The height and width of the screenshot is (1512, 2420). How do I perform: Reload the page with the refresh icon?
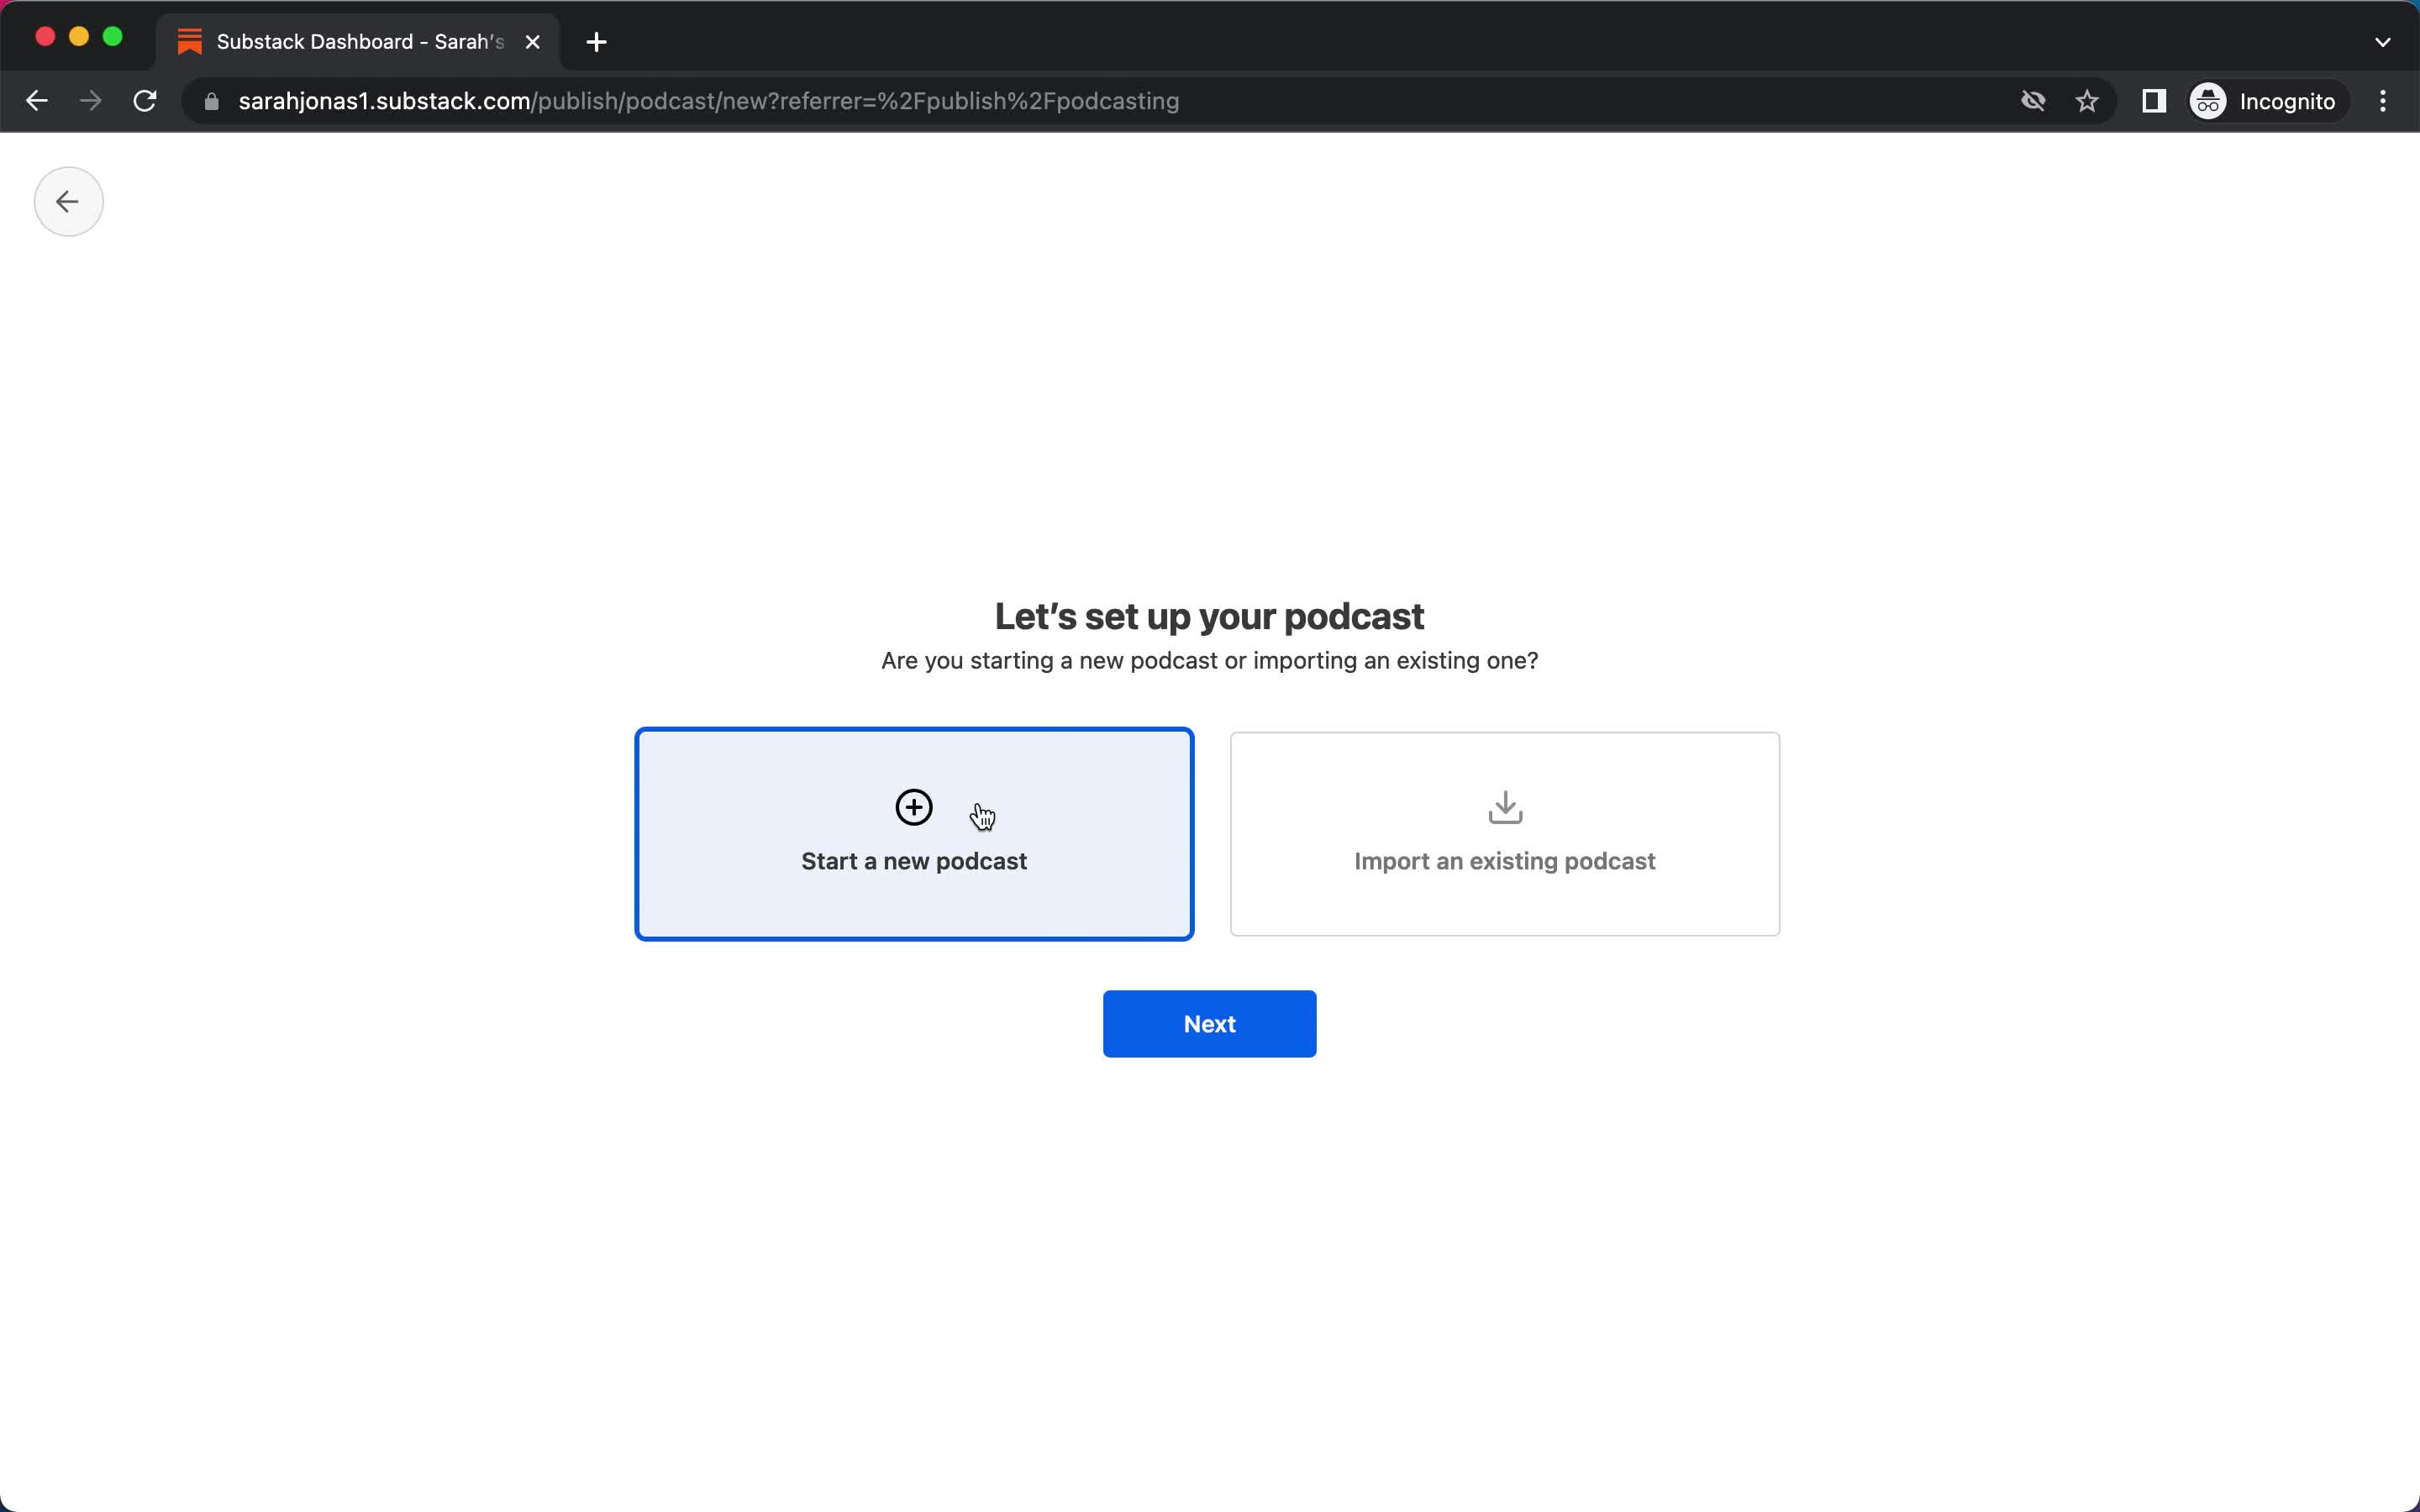click(x=145, y=101)
